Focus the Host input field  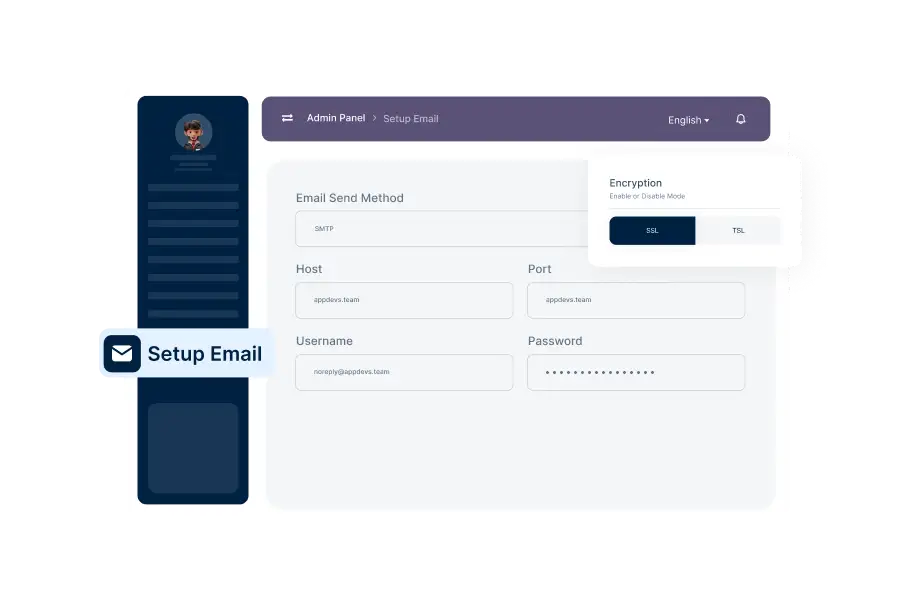tap(404, 300)
